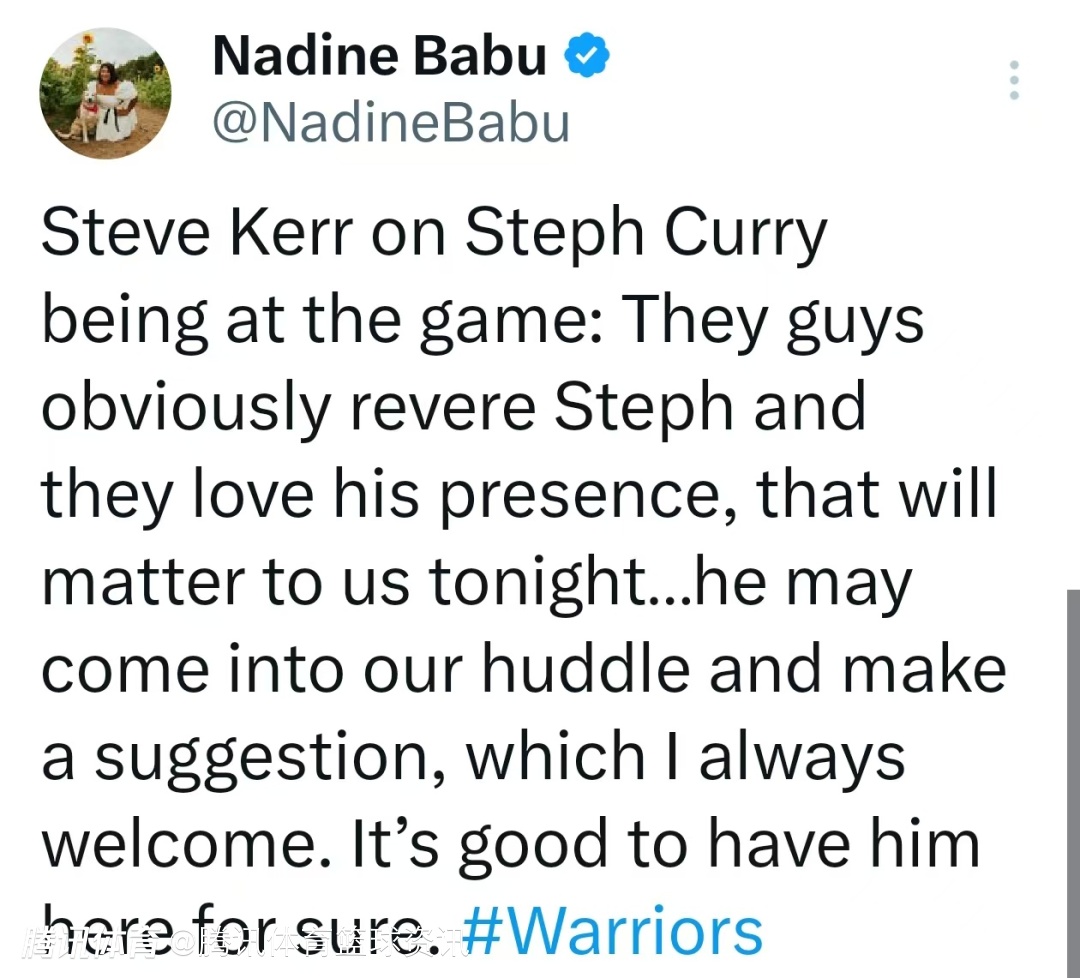Click the word "huddle" in the tweet
Viewport: 1080px width, 978px height.
(x=585, y=667)
